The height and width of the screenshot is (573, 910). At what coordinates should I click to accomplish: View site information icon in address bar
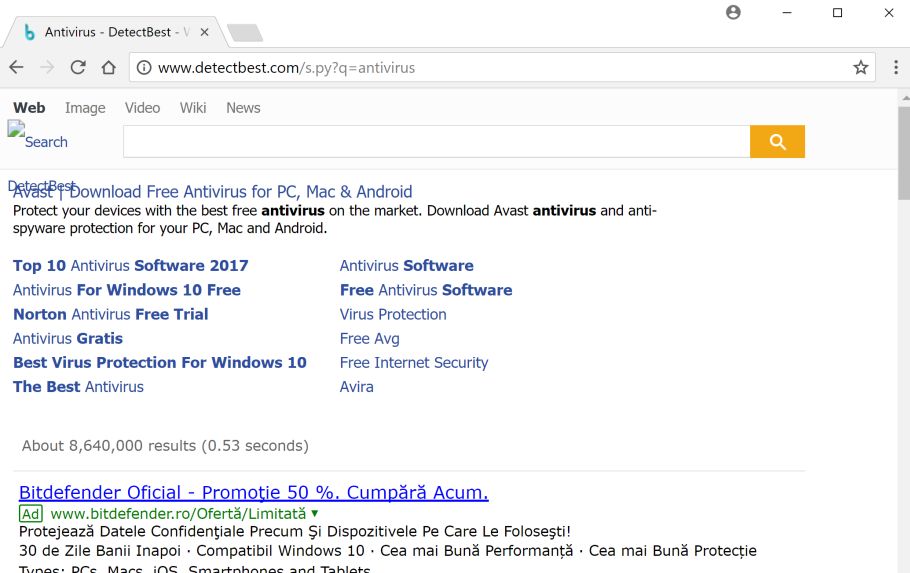(x=144, y=68)
